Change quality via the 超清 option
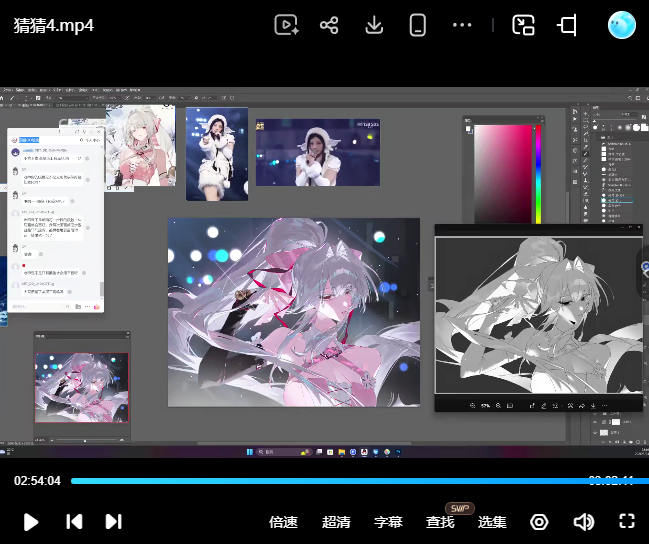The height and width of the screenshot is (544, 649). click(x=336, y=522)
